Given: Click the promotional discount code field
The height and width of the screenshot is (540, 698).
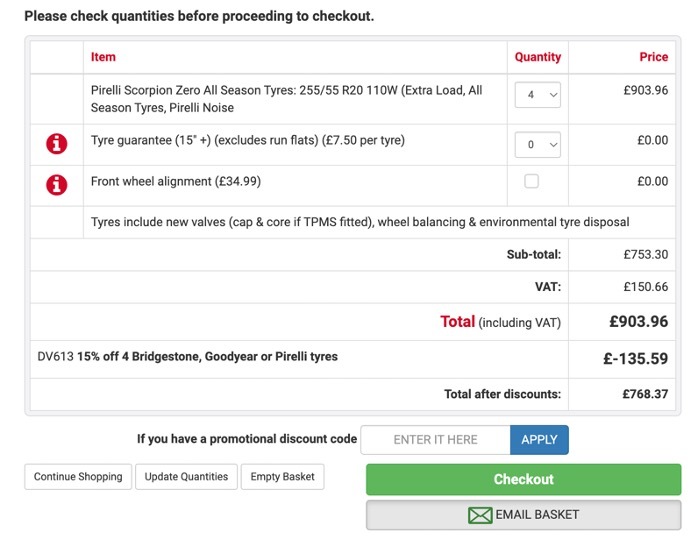Looking at the screenshot, I should 435,440.
